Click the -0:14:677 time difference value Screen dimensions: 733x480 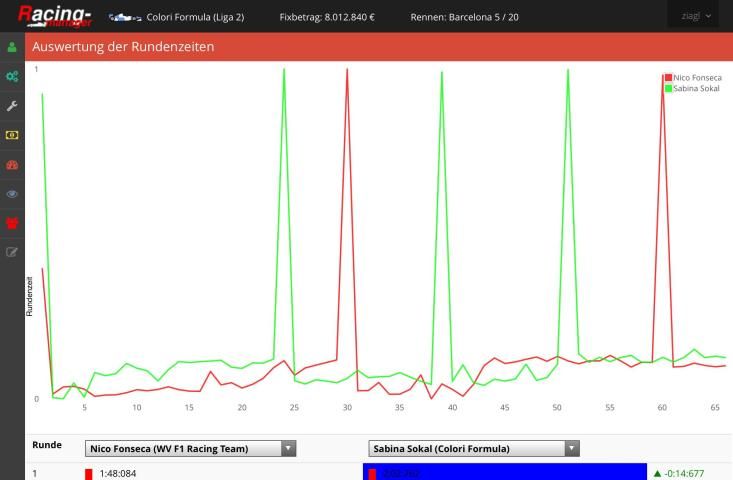(x=682, y=474)
